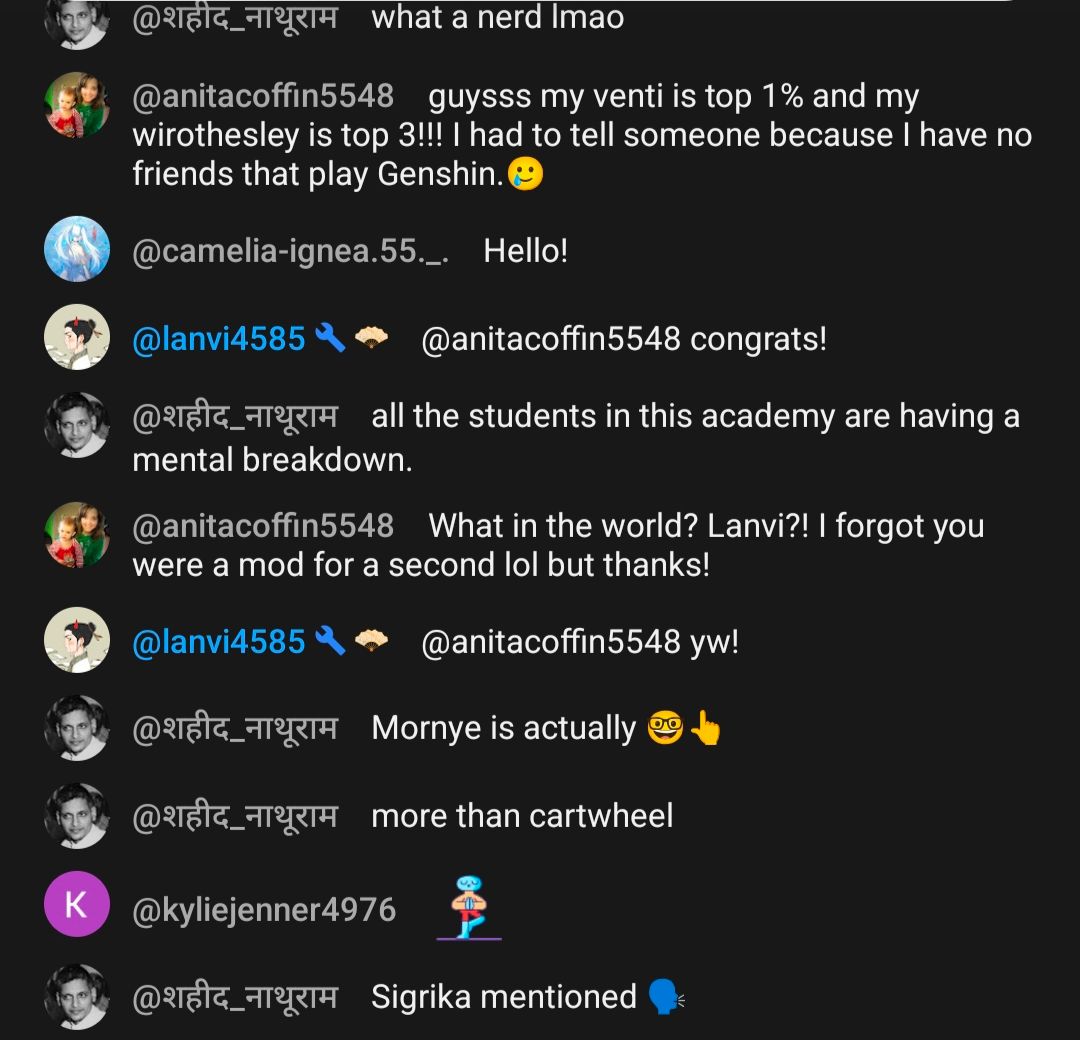Click the @kyliejenner4976 username

[264, 910]
